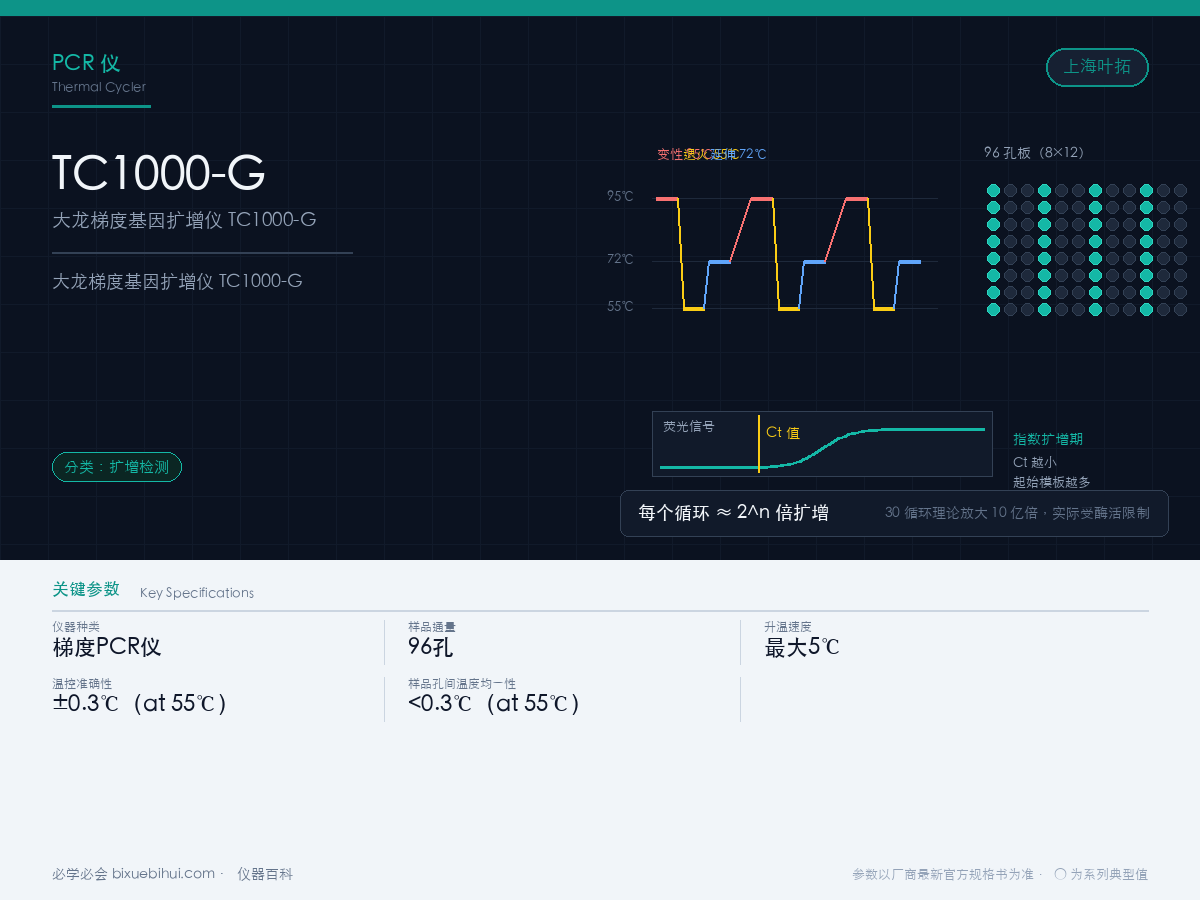
Task: Click the PCR 仪 header title
Action: coord(86,63)
